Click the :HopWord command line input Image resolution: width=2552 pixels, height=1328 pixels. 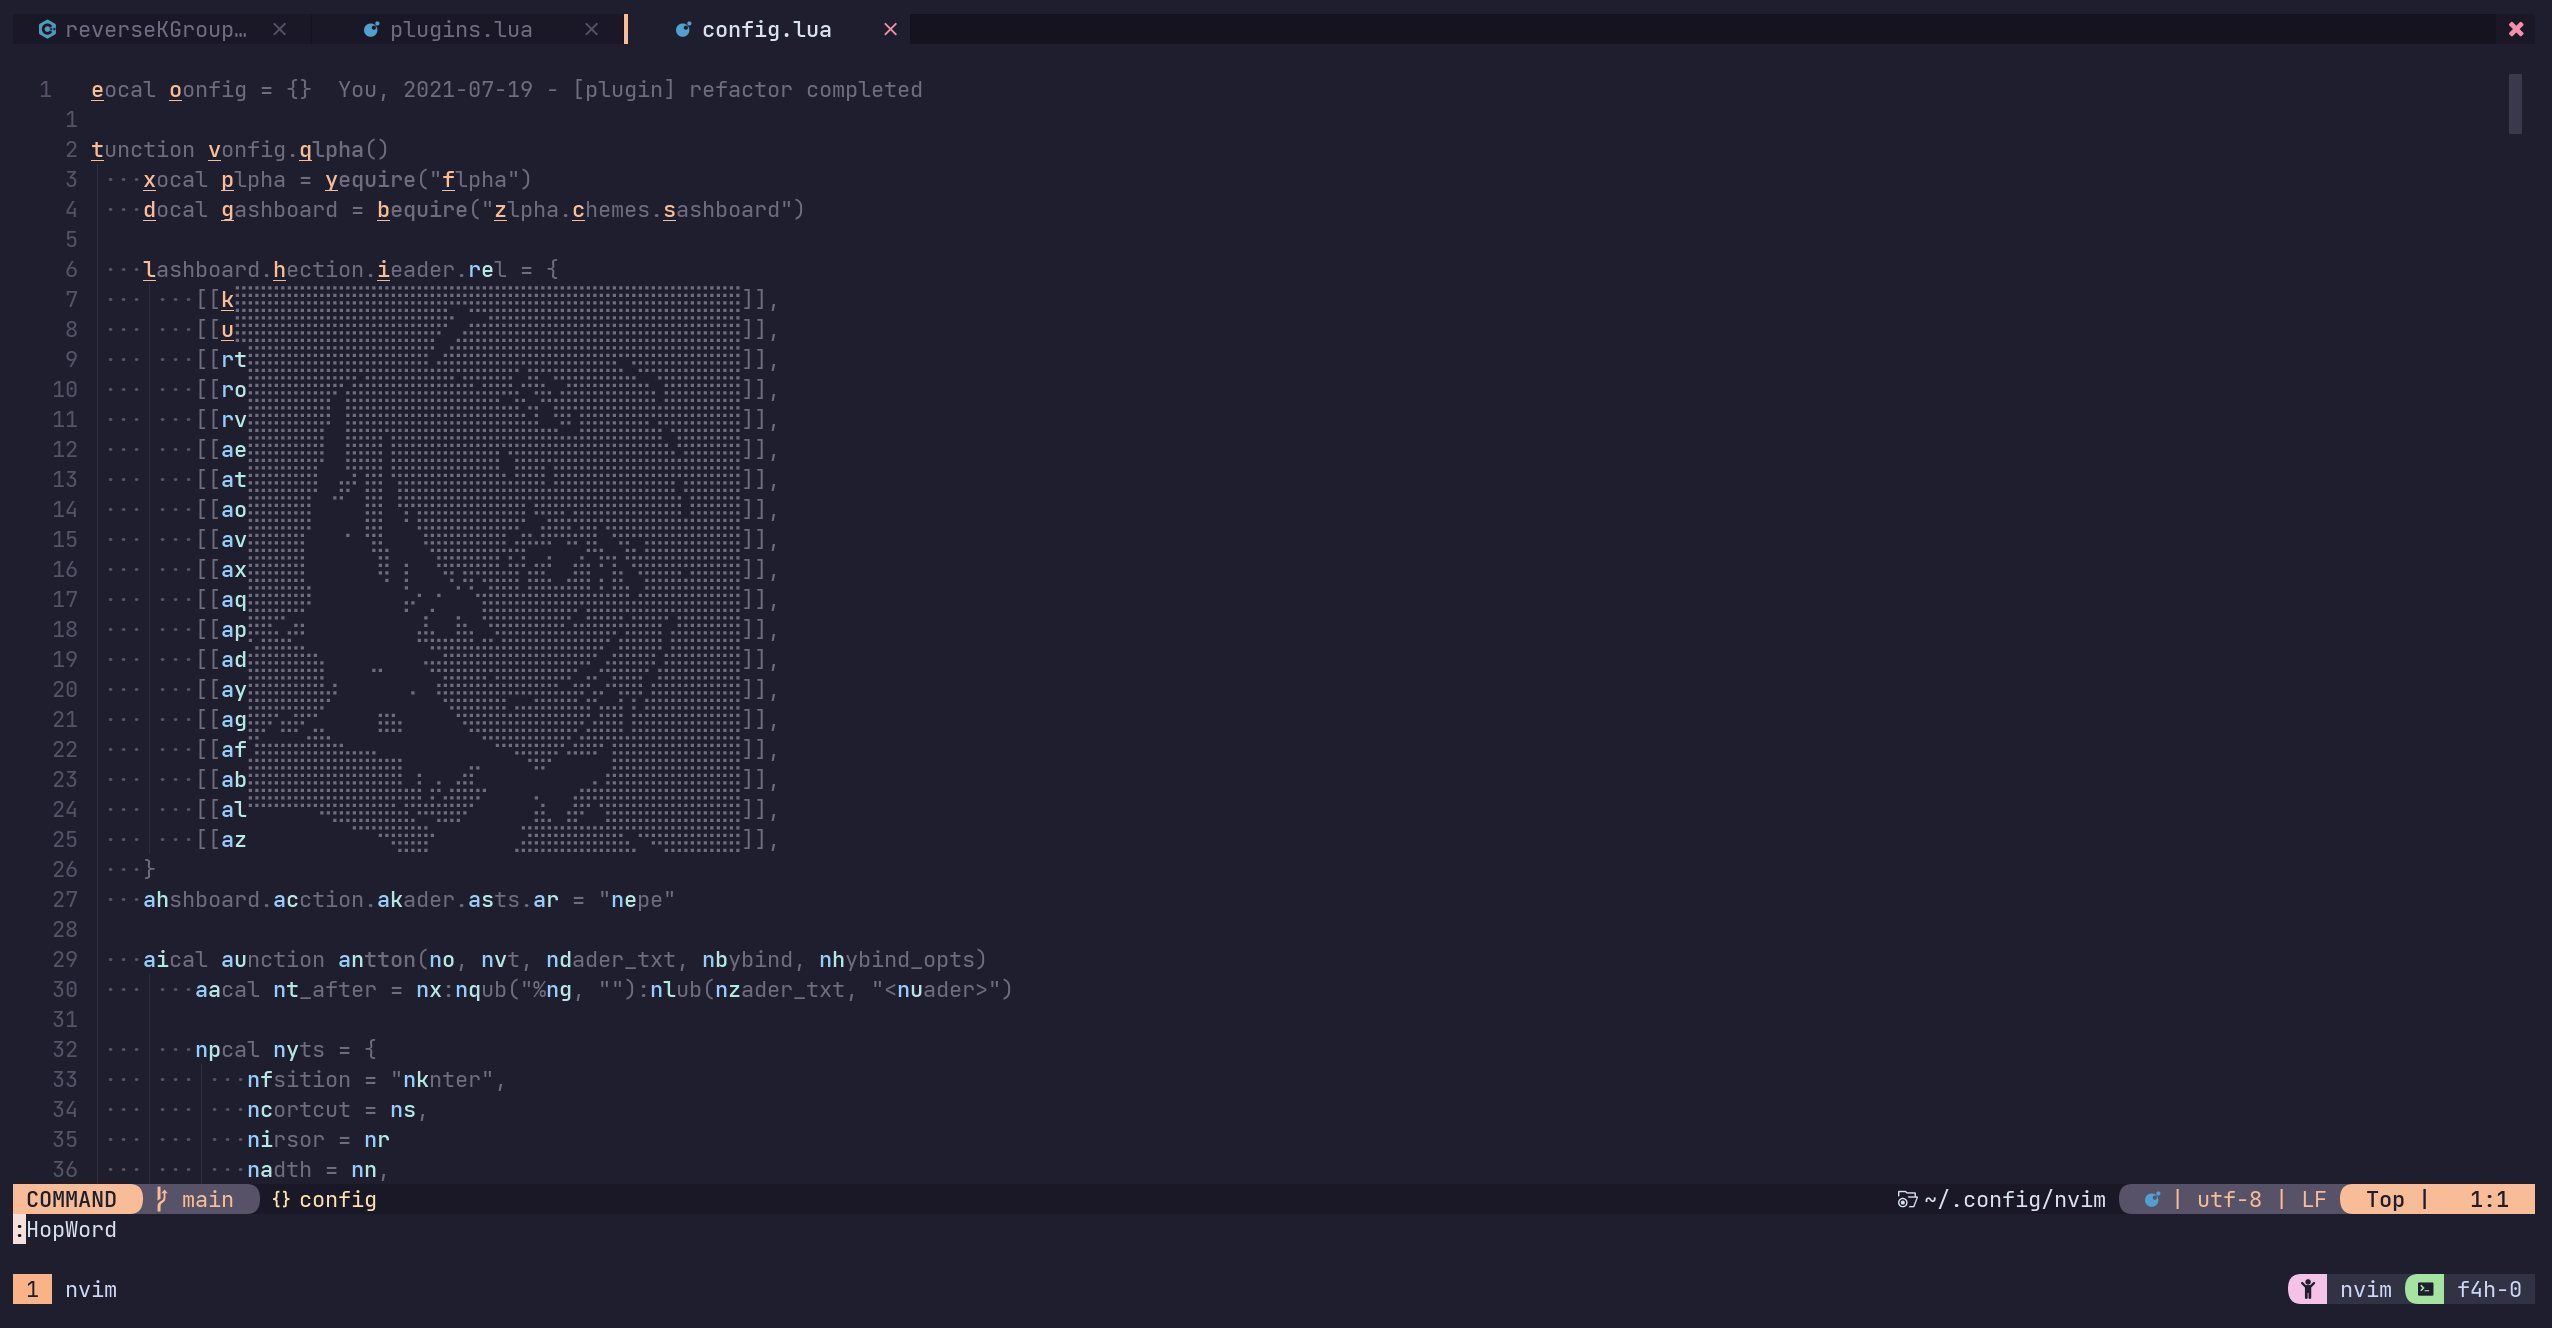point(70,1229)
